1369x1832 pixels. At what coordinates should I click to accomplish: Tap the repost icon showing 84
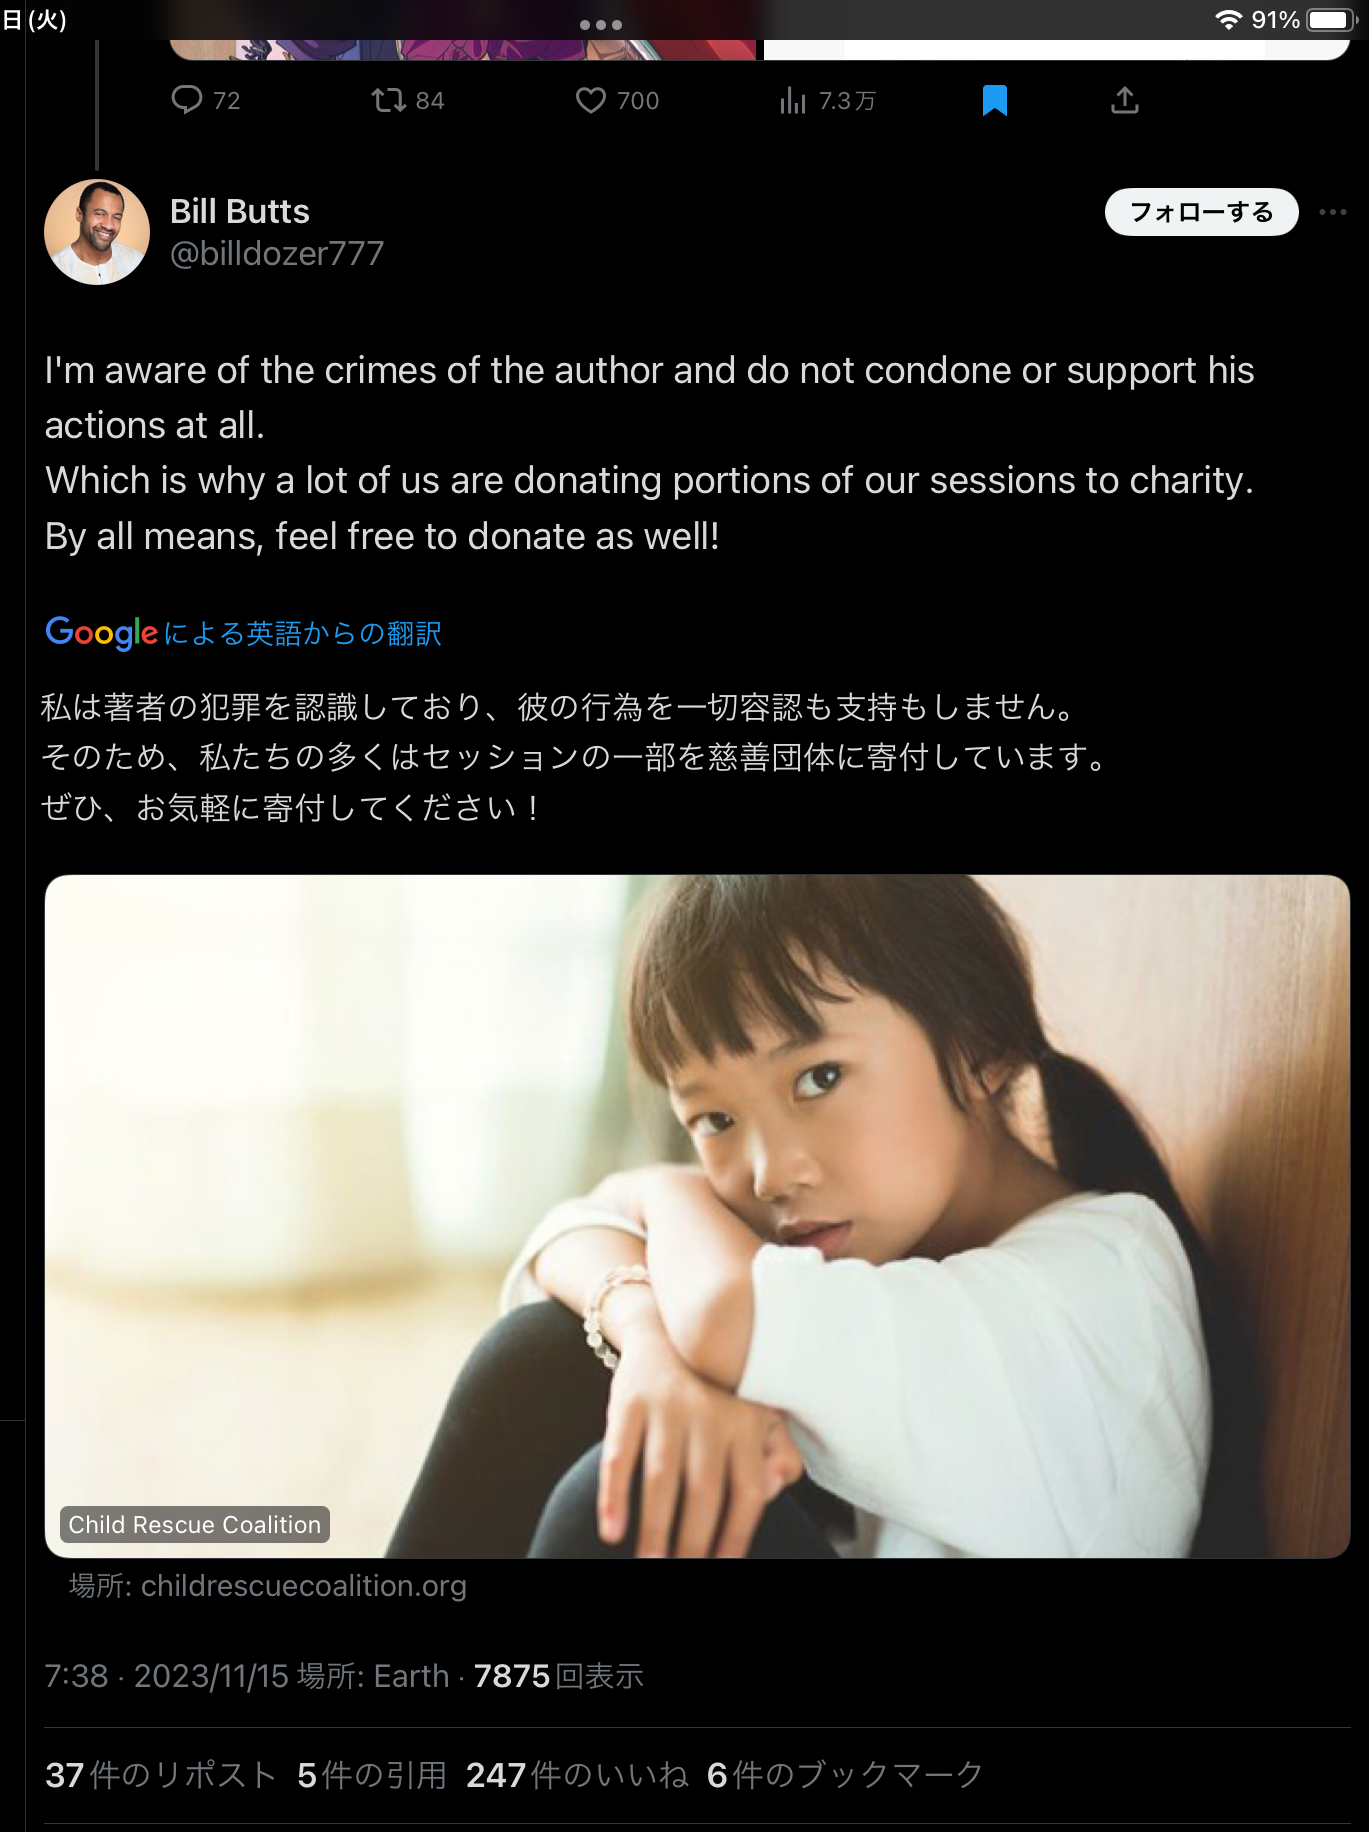pos(388,100)
